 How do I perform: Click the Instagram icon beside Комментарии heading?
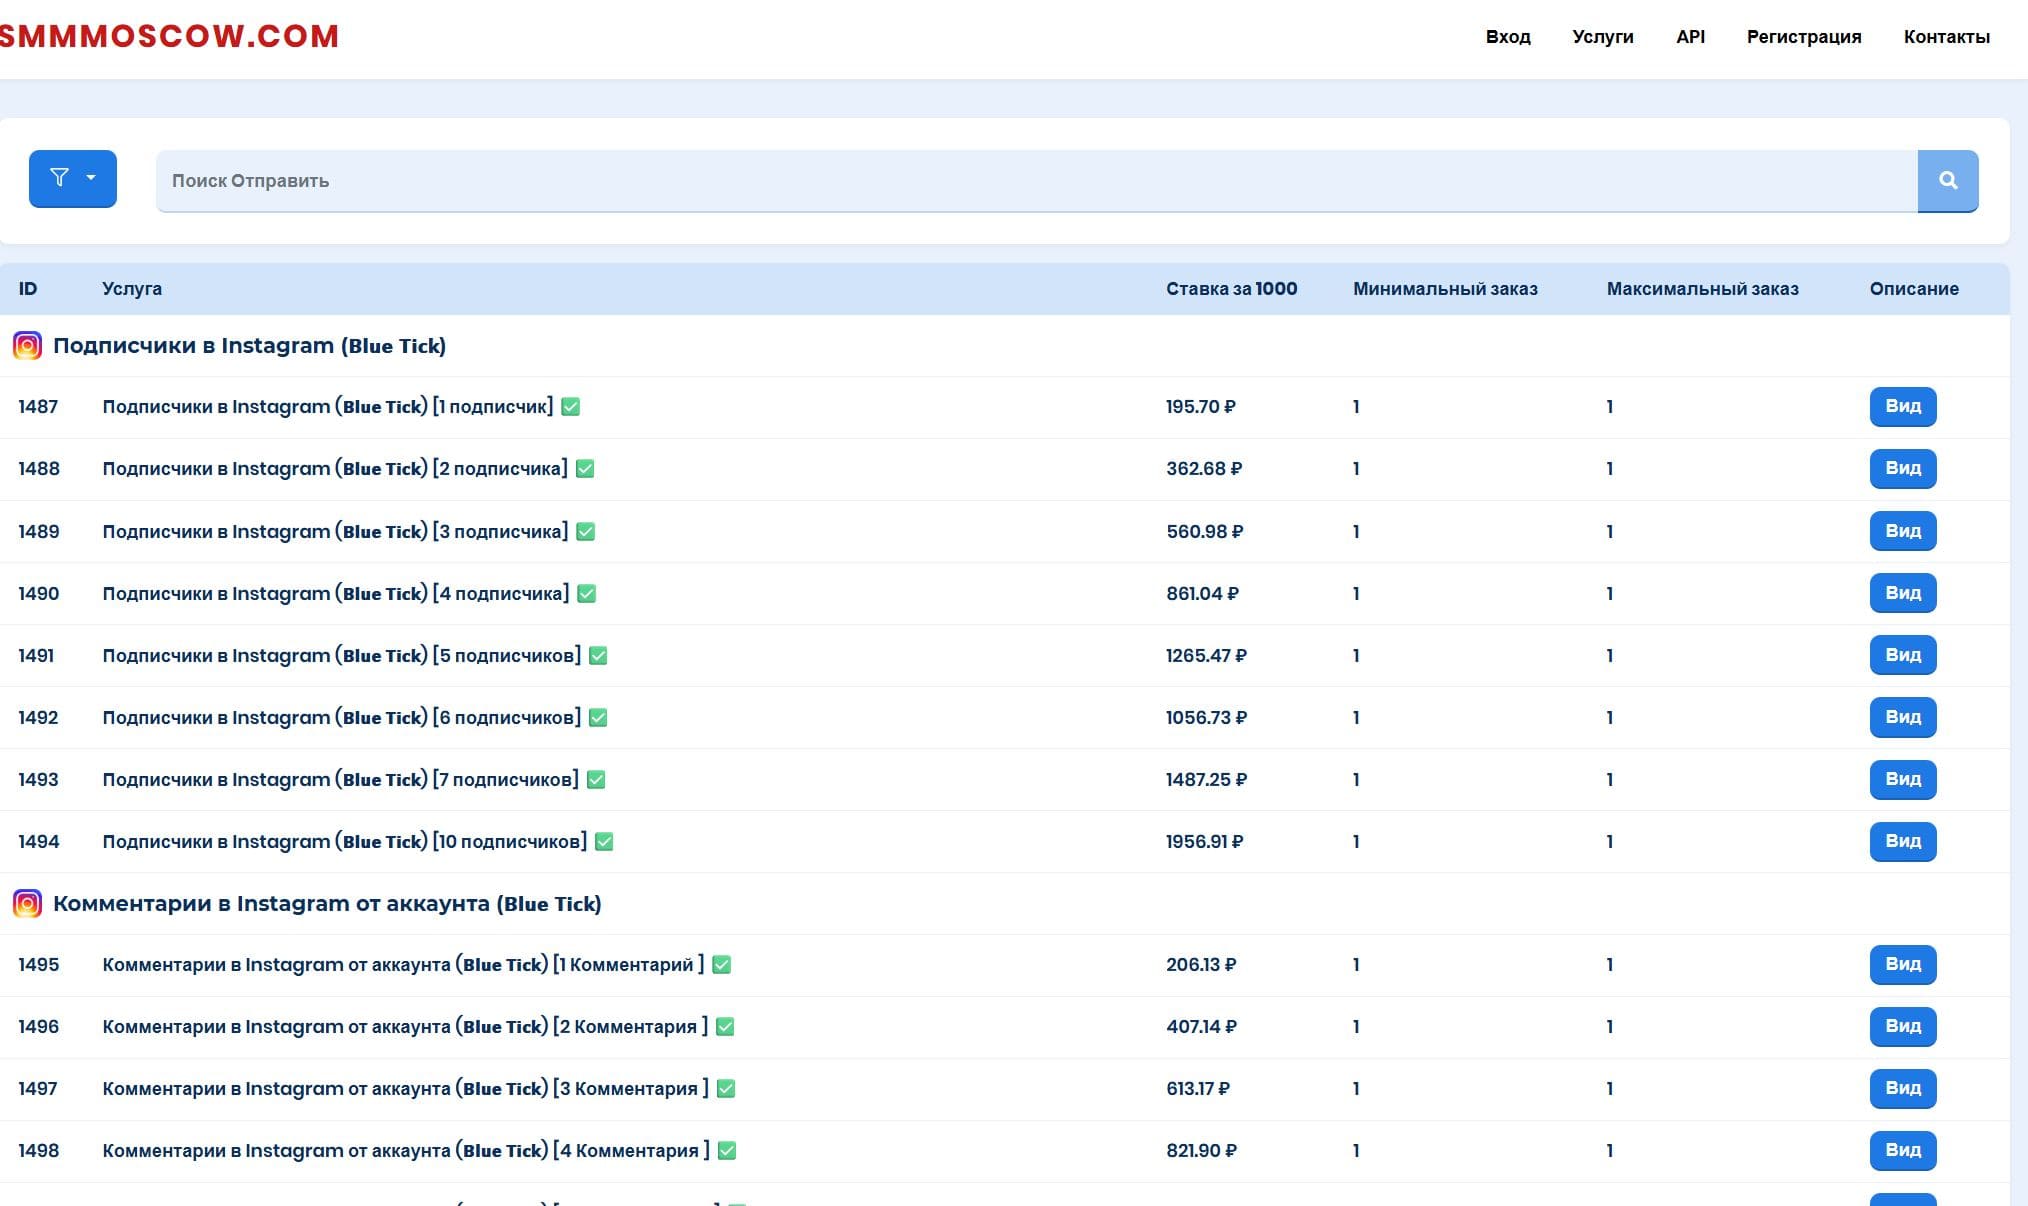coord(27,904)
